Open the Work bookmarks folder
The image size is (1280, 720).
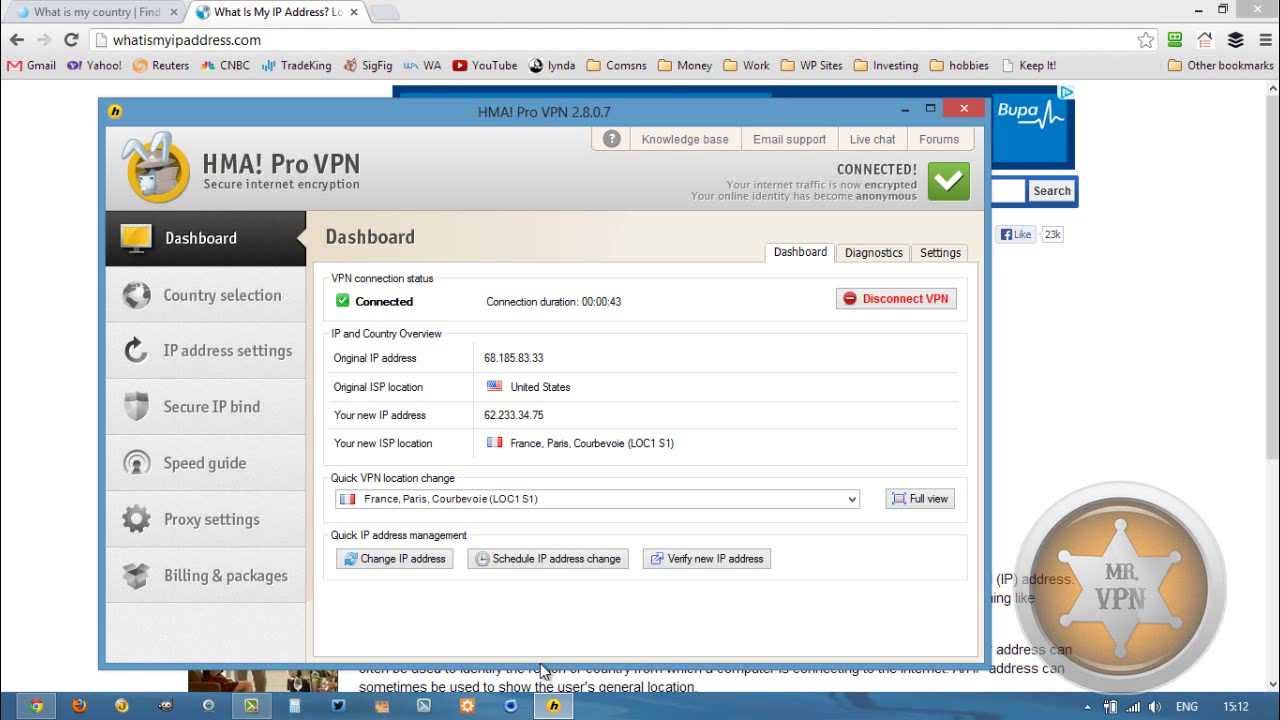[746, 65]
